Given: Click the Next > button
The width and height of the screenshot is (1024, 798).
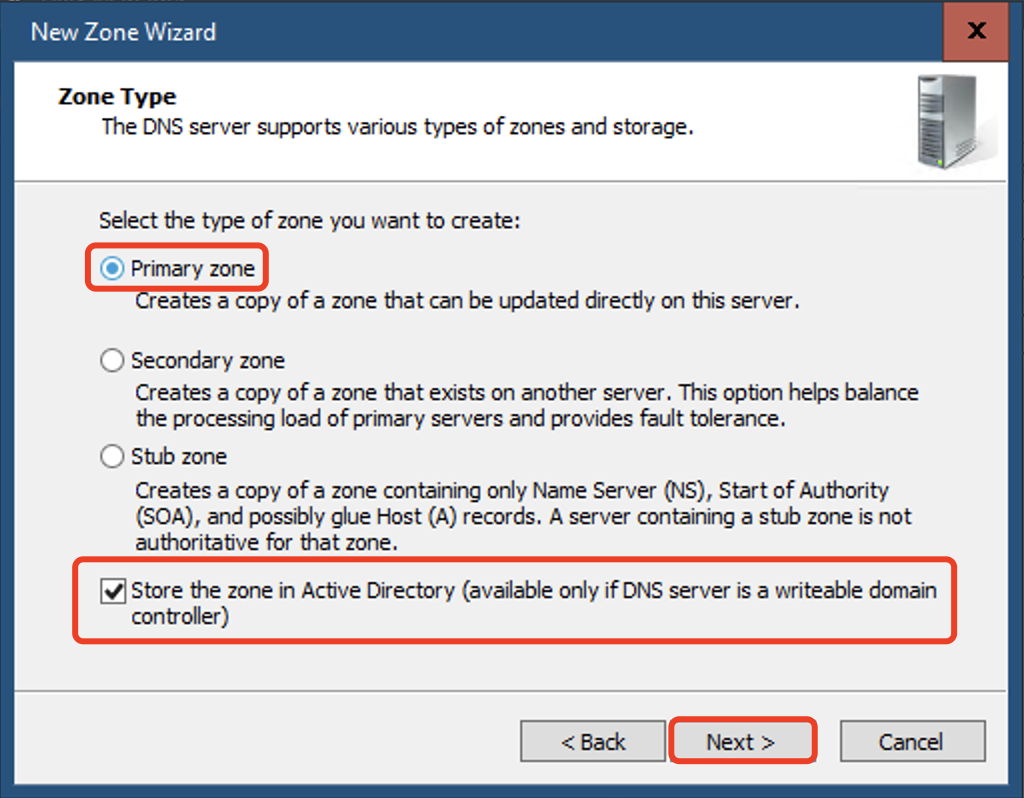Looking at the screenshot, I should pos(741,742).
